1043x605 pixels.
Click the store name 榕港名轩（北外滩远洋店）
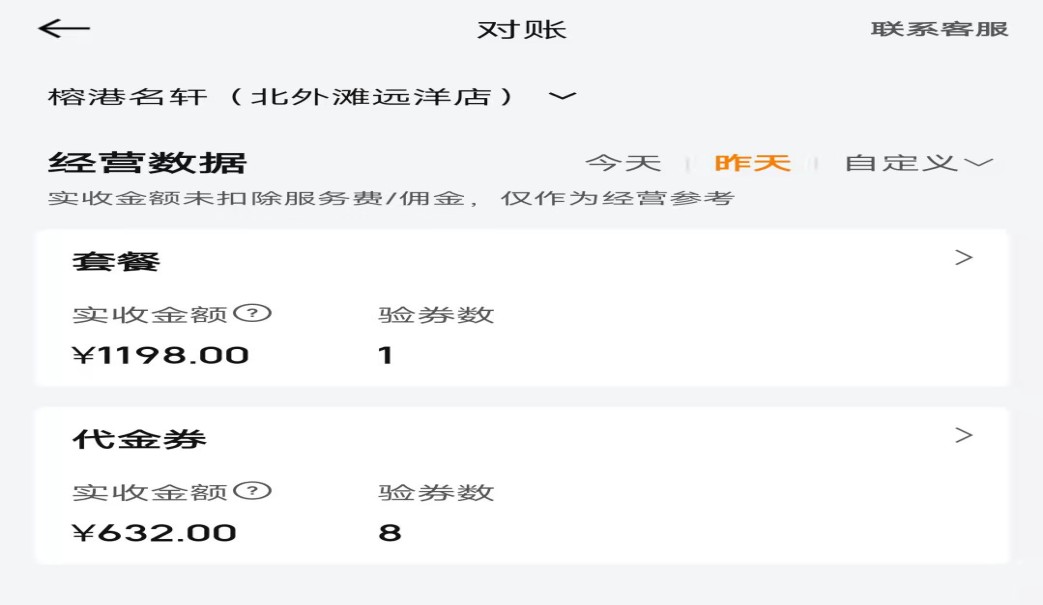(x=283, y=97)
